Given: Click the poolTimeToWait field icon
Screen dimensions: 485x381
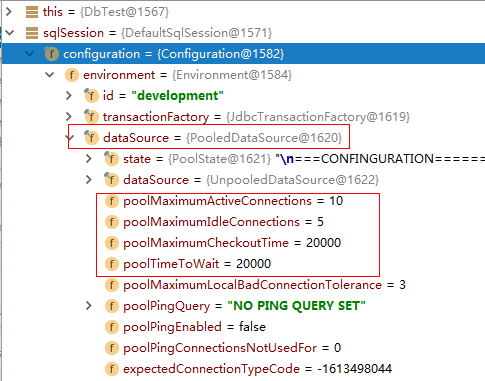Looking at the screenshot, I should pos(112,264).
